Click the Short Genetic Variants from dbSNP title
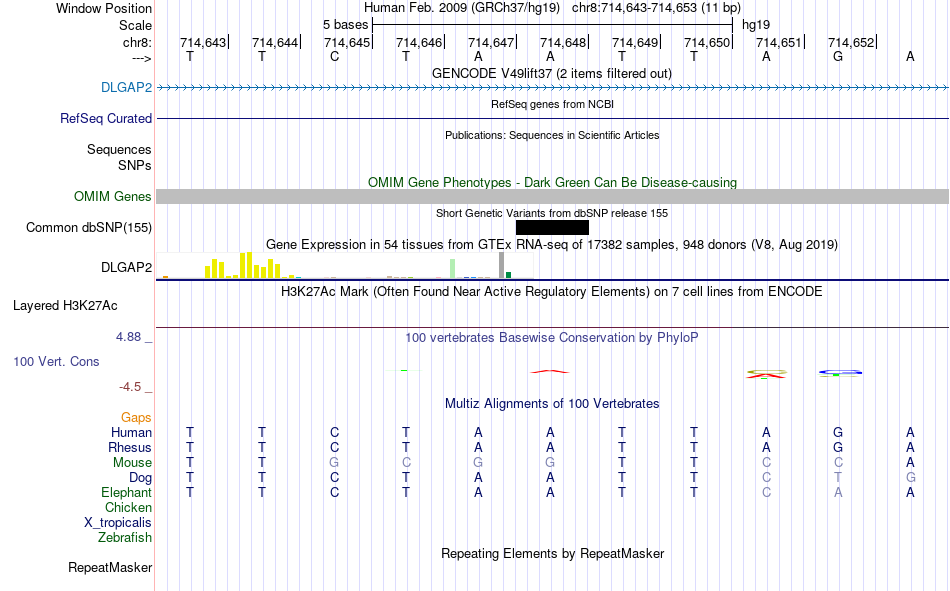This screenshot has height=591, width=950. (x=552, y=213)
